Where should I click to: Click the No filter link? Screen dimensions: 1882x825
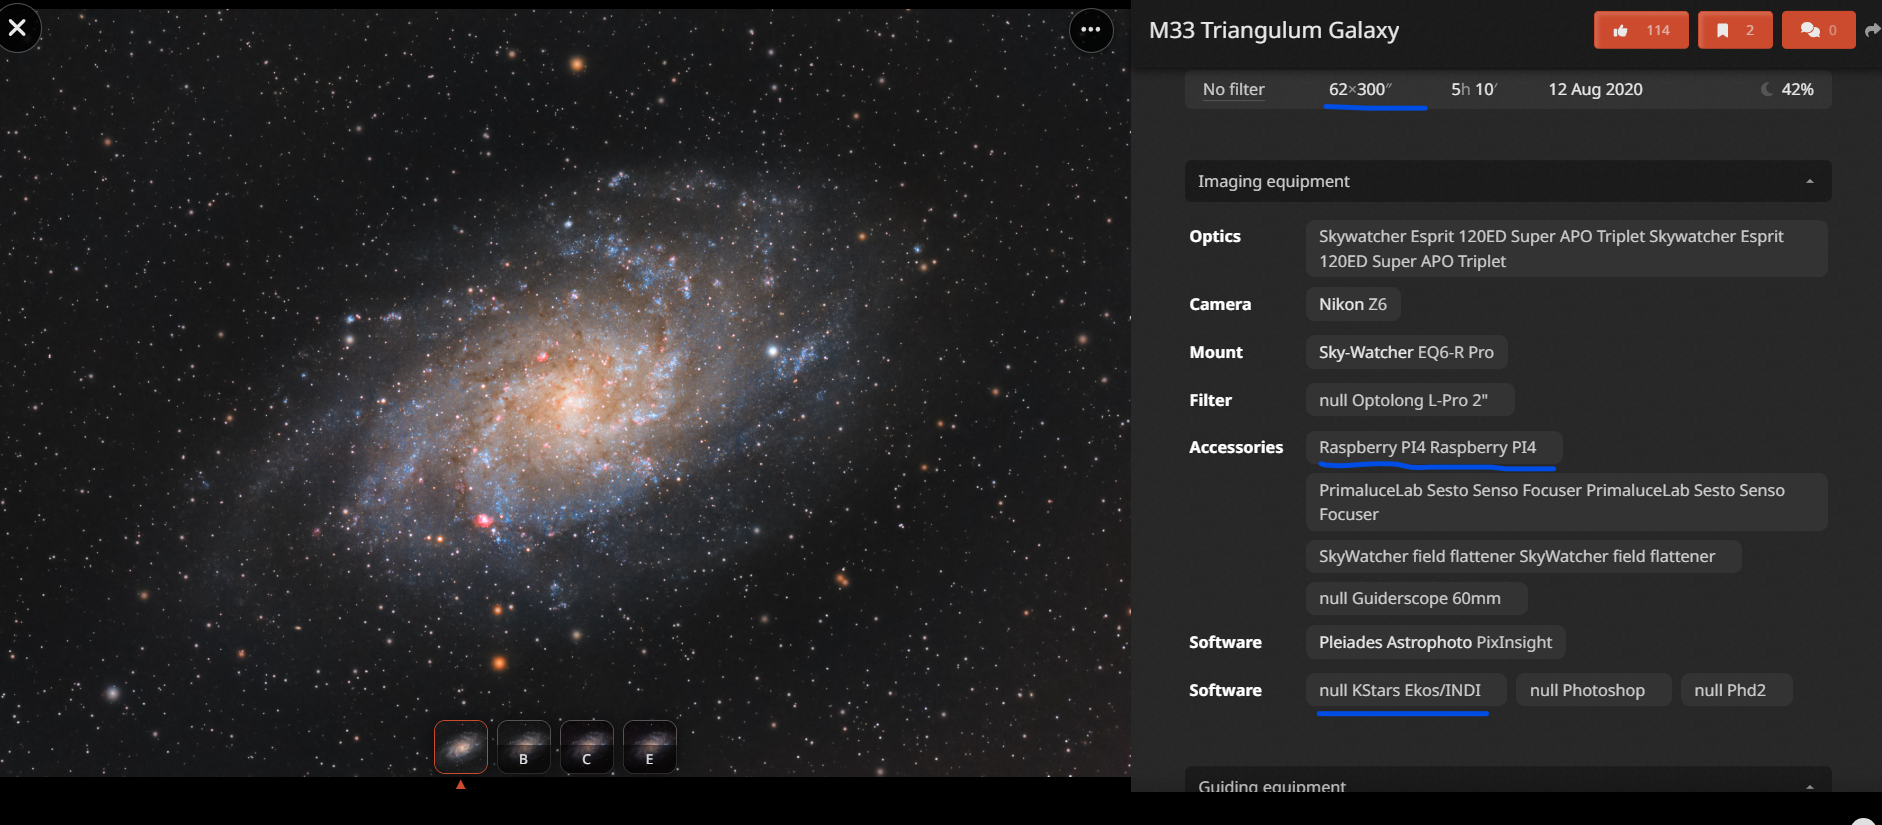[1233, 89]
